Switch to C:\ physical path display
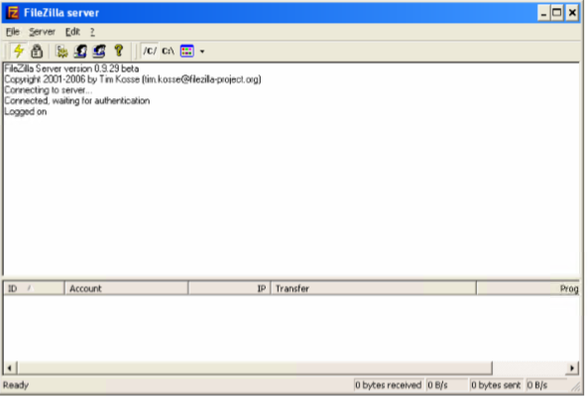Image resolution: width=588 pixels, height=400 pixels. 168,51
